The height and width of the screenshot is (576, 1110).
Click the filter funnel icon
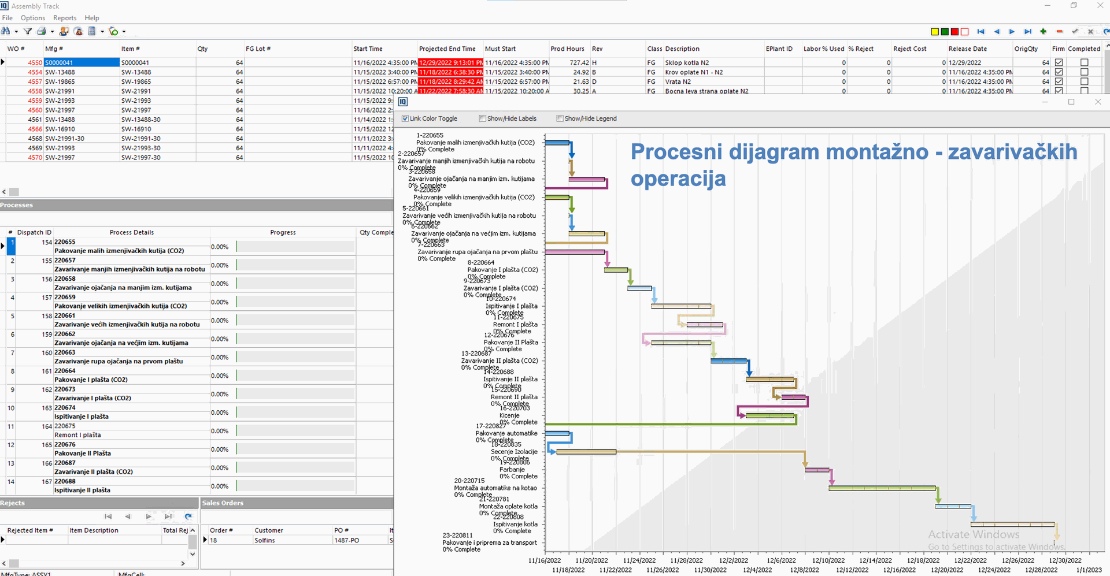(x=28, y=31)
